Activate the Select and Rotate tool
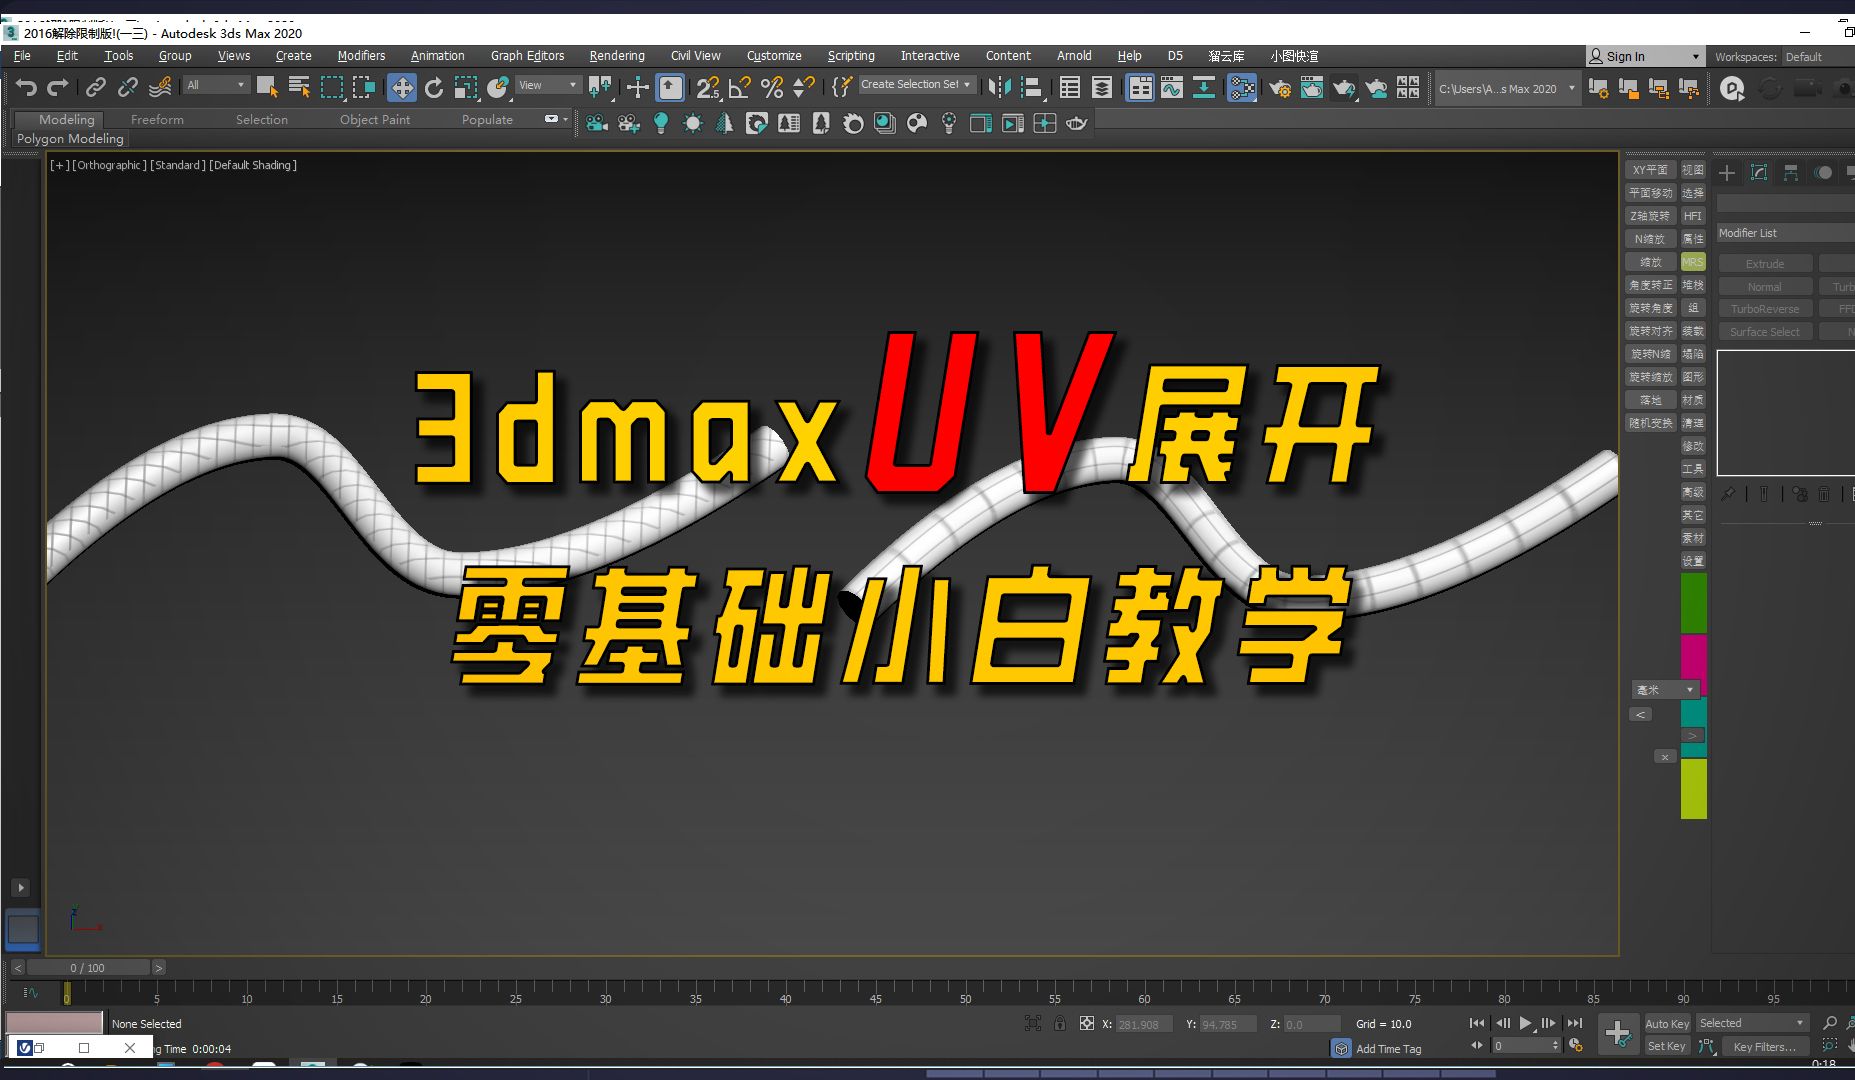The image size is (1855, 1080). coord(434,88)
